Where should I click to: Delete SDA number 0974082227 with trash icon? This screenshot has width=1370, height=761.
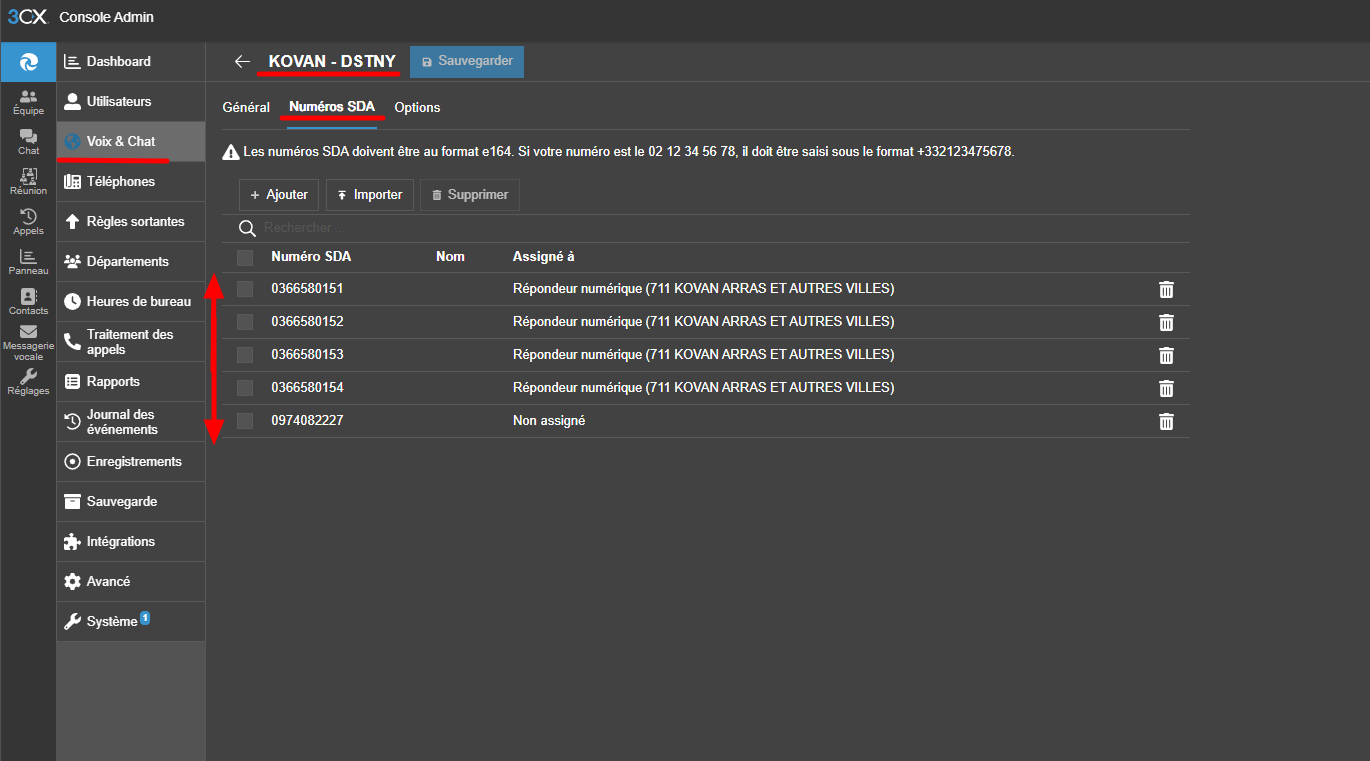(x=1166, y=421)
